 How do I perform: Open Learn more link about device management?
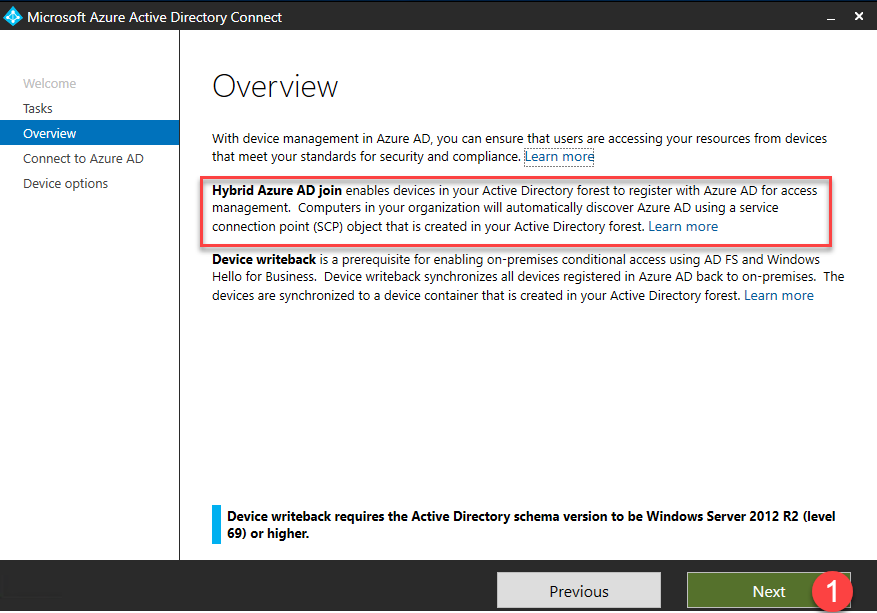[x=559, y=157]
